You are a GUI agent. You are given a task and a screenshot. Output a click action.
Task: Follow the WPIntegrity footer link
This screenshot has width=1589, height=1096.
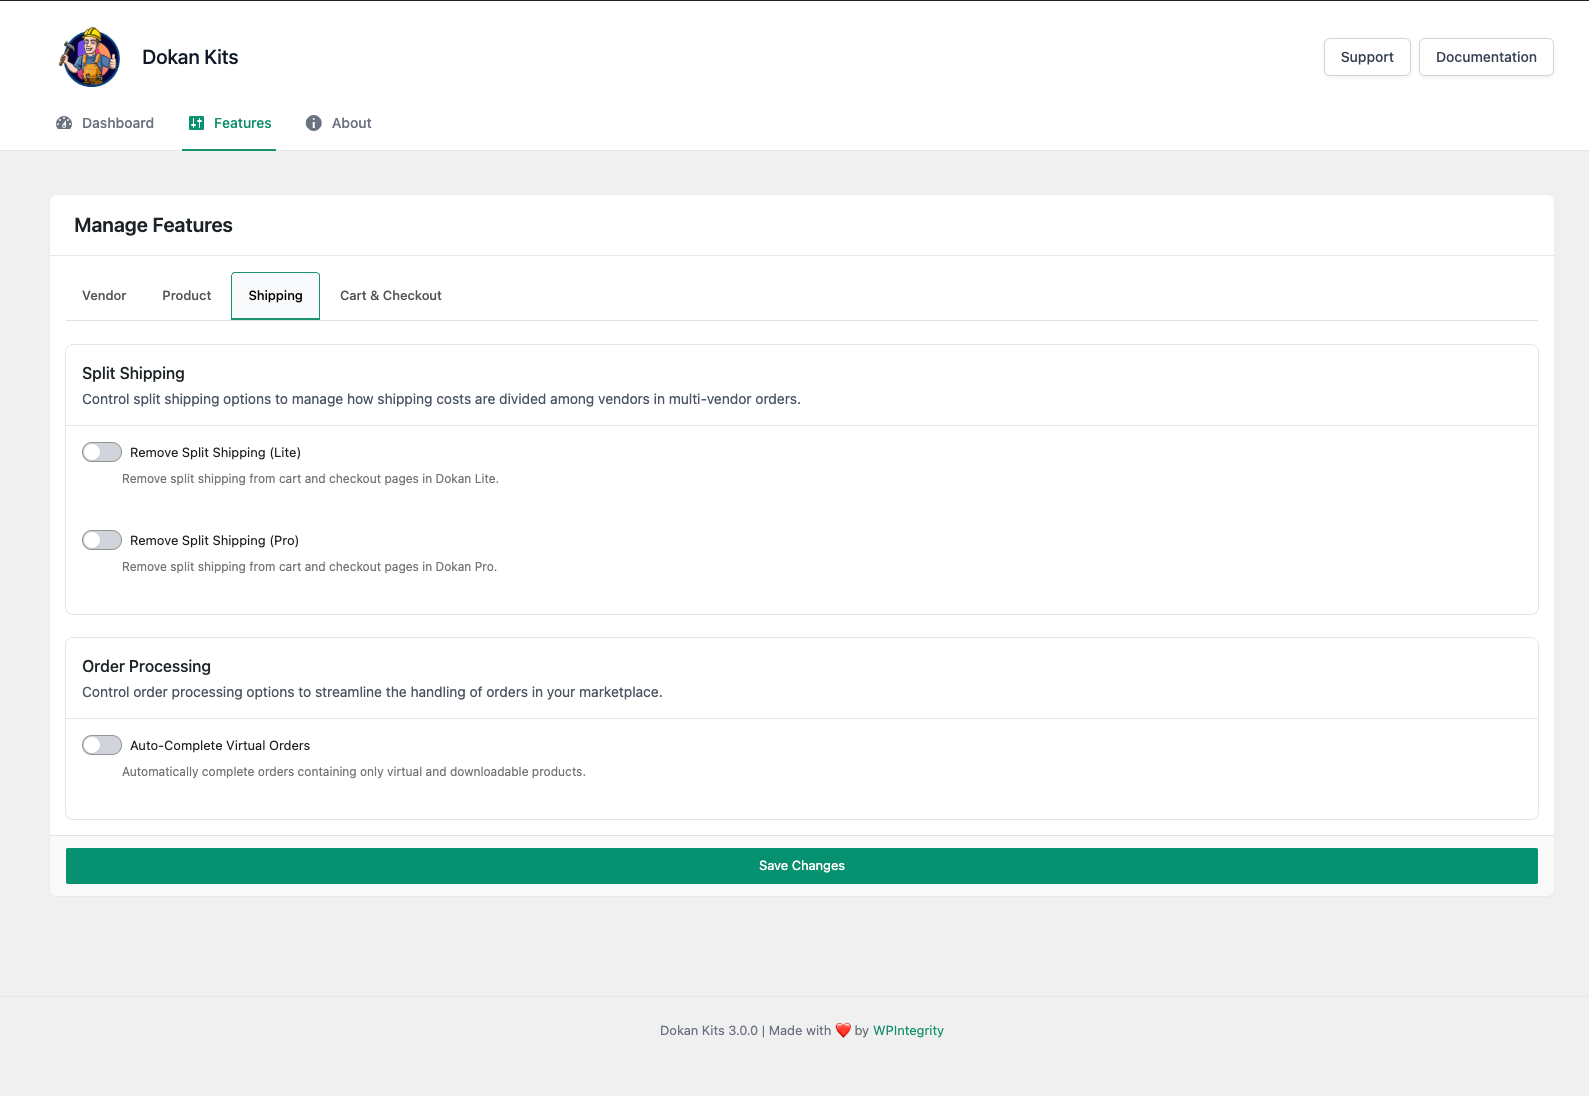click(x=908, y=1030)
